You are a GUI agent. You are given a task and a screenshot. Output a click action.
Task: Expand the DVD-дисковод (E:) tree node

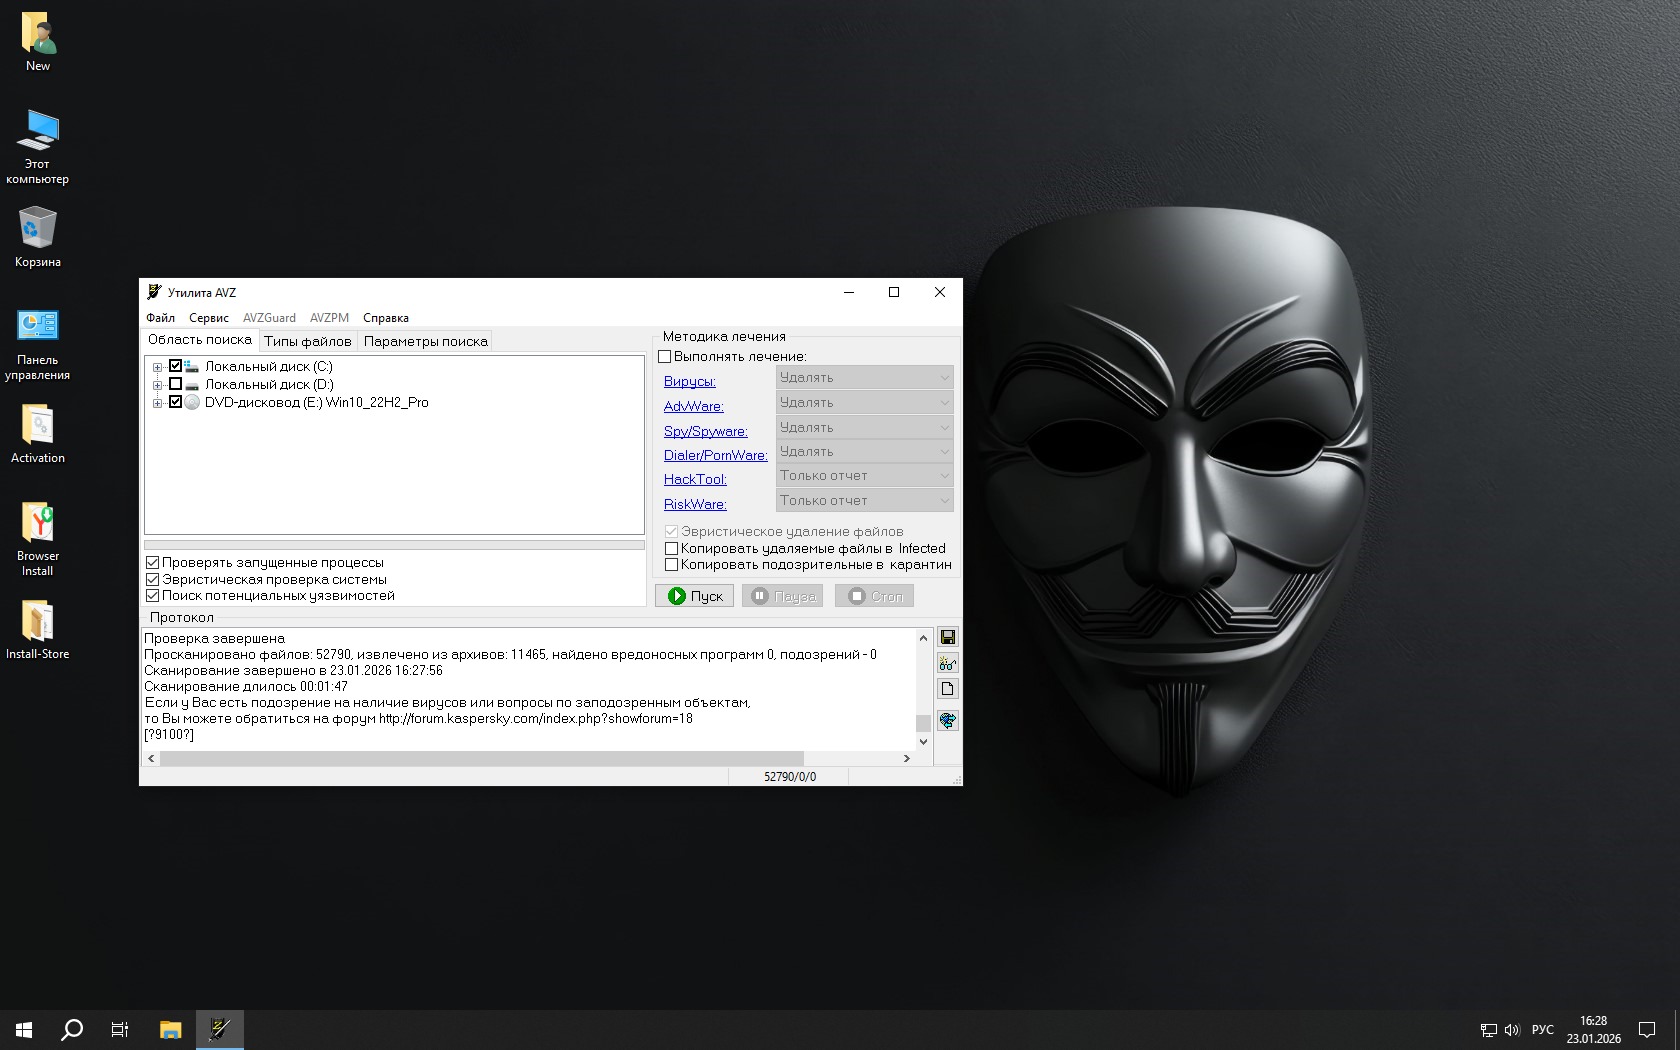coord(157,403)
